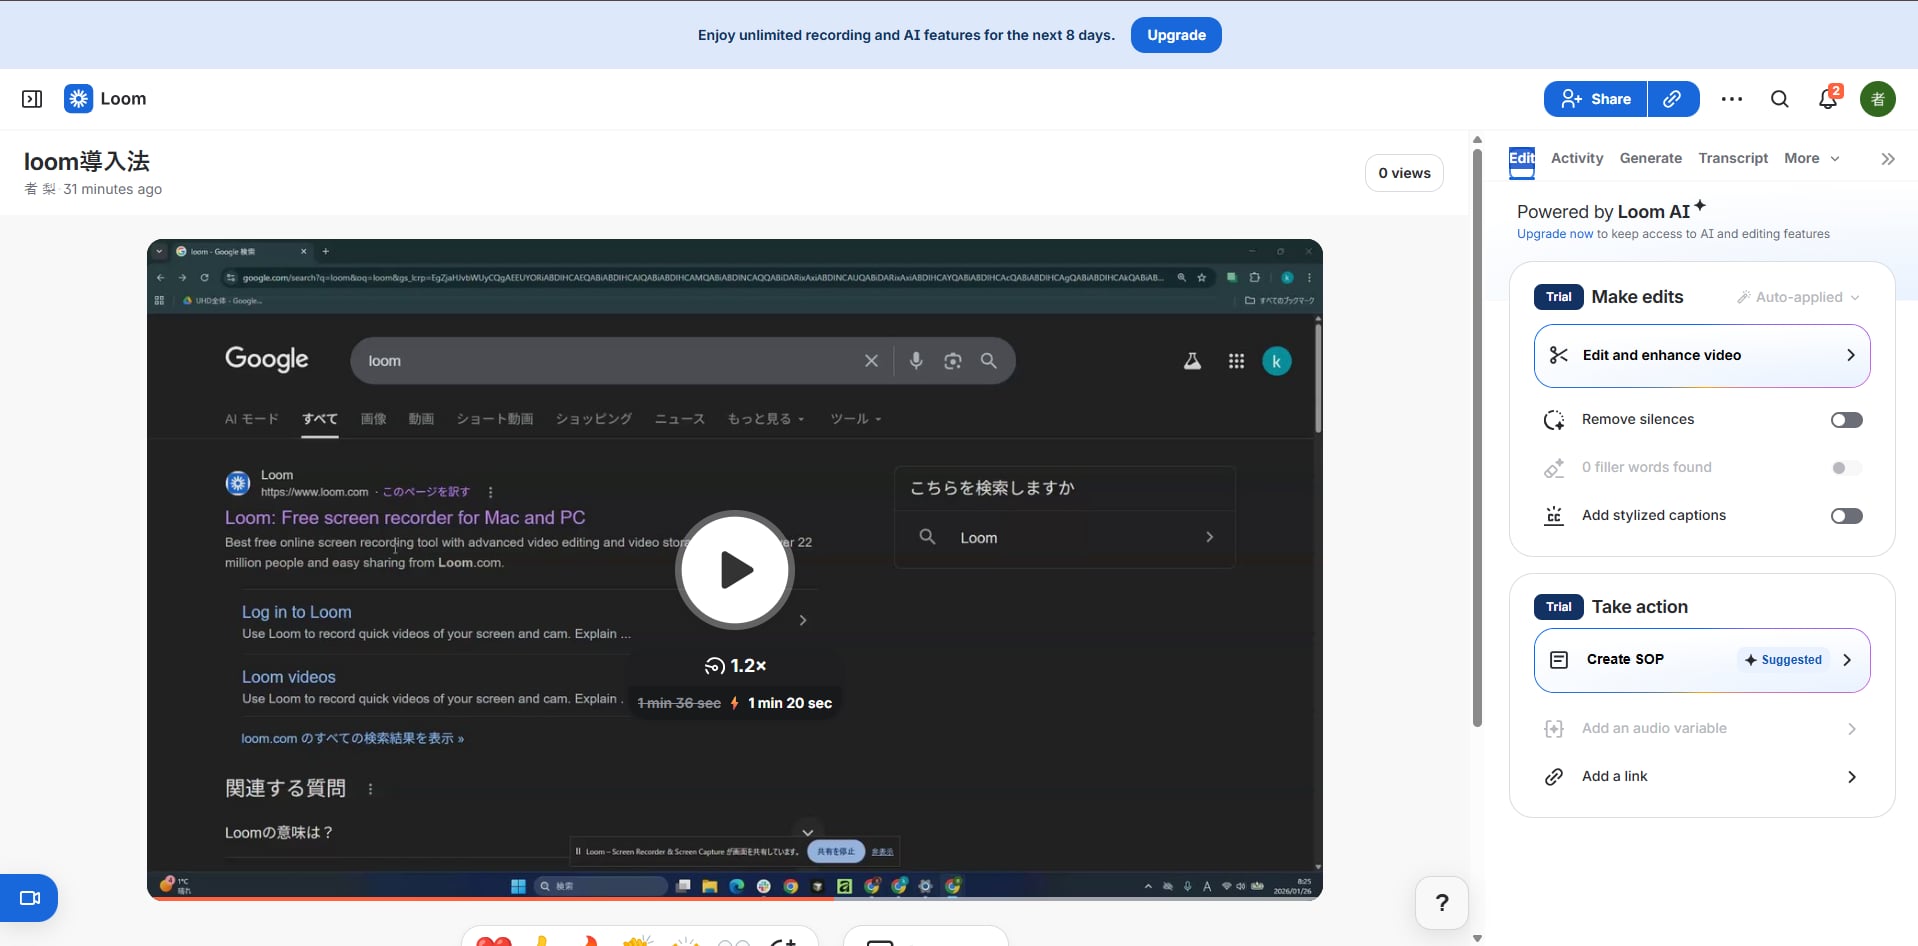
Task: Click the Upgrade now link
Action: 1554,234
